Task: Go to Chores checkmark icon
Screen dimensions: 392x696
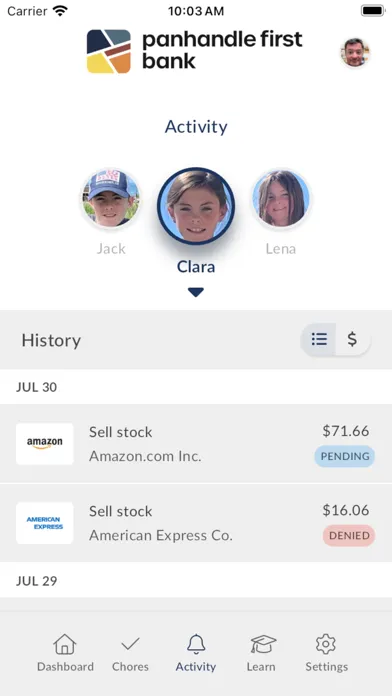Action: click(x=130, y=644)
